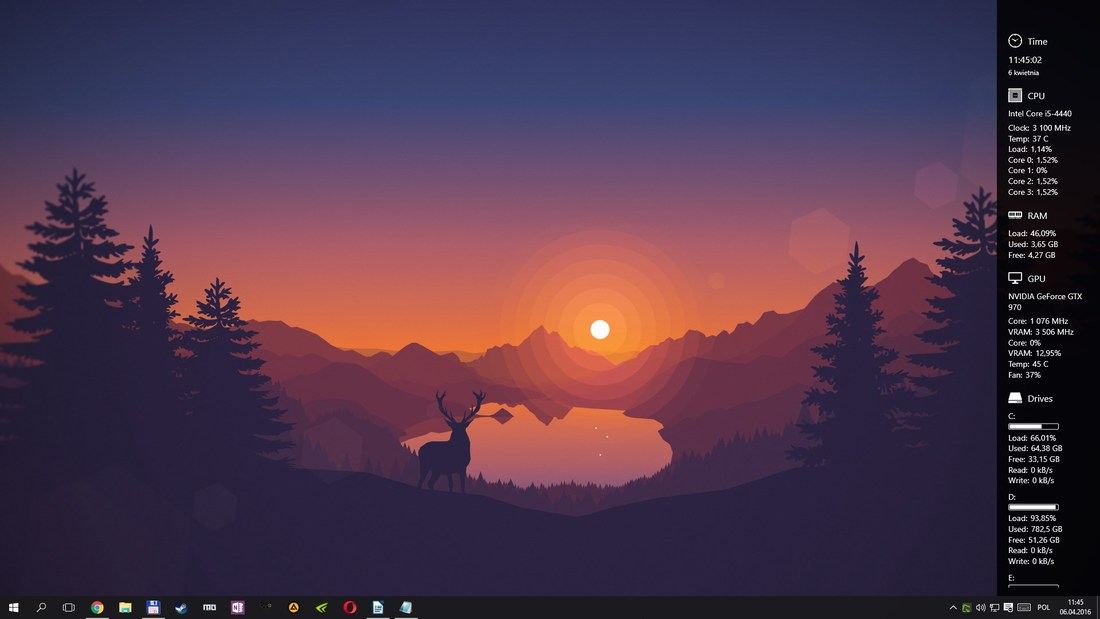Open Task View from the taskbar

[x=69, y=608]
